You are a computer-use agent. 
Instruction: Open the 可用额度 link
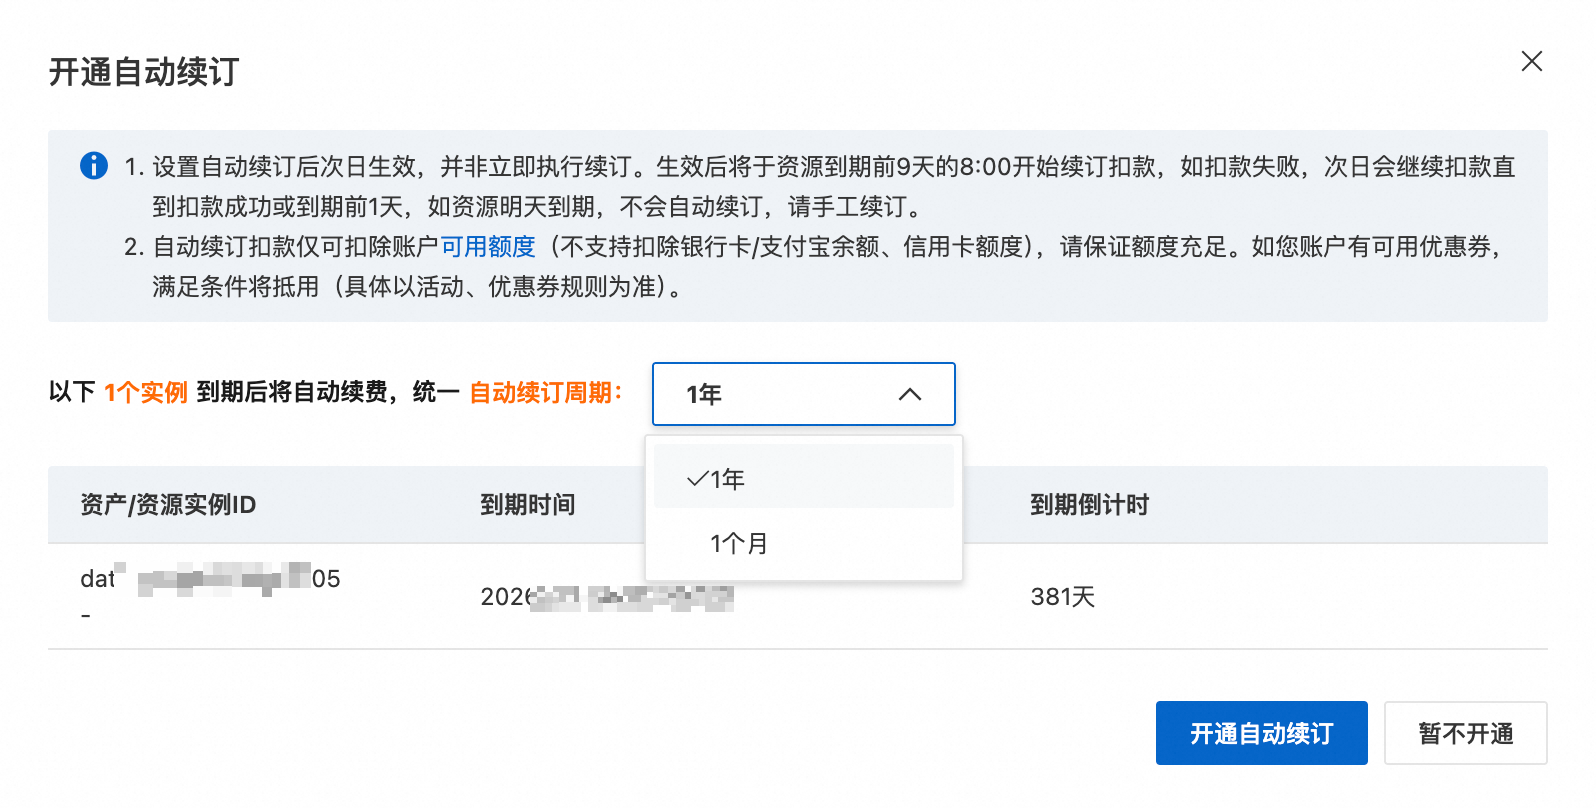(x=488, y=246)
